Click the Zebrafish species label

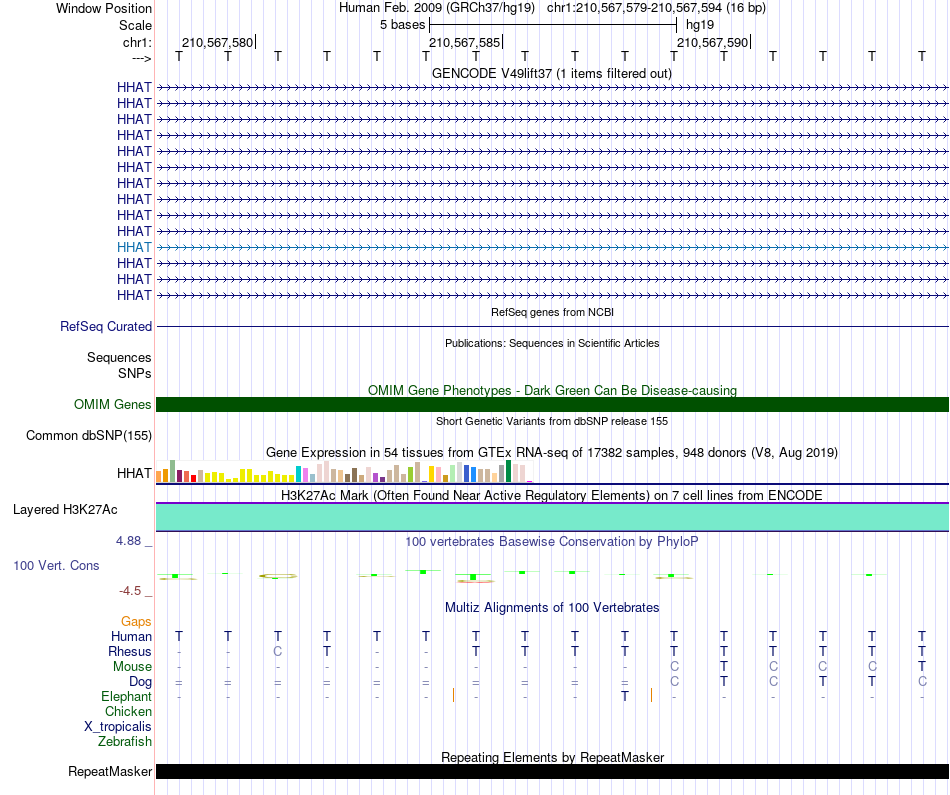pyautogui.click(x=125, y=741)
